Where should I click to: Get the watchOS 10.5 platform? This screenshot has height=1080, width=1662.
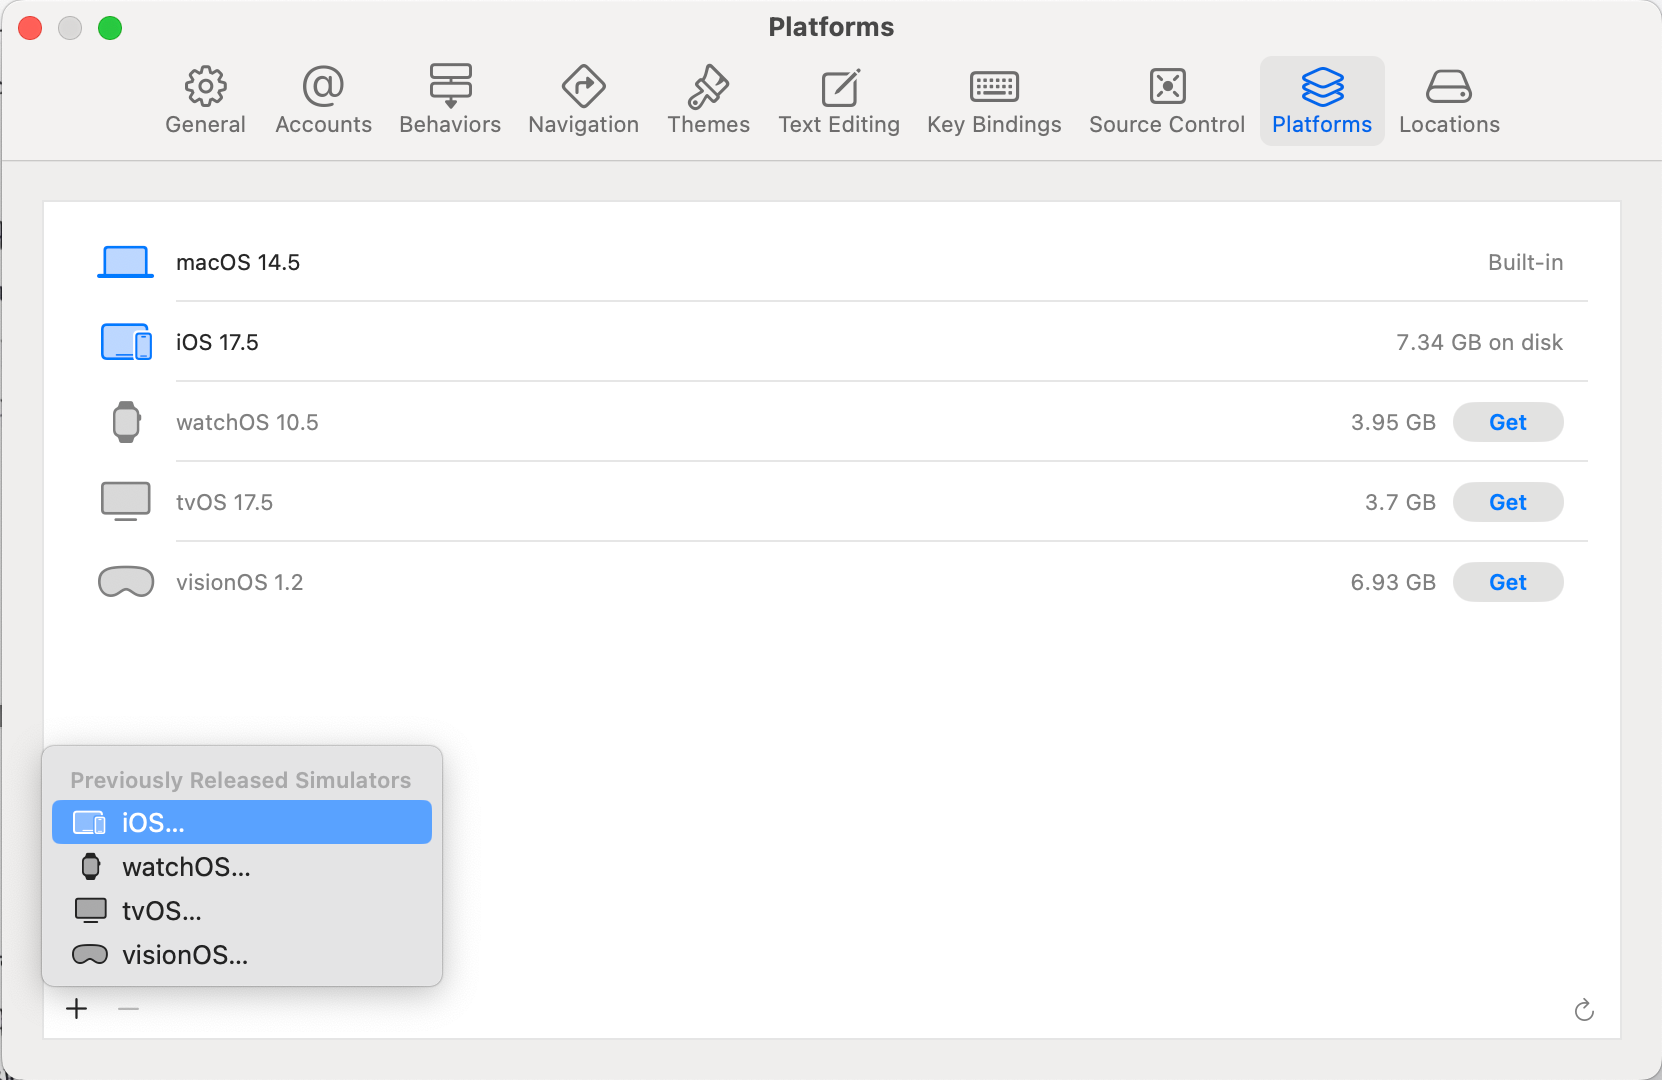(1508, 422)
